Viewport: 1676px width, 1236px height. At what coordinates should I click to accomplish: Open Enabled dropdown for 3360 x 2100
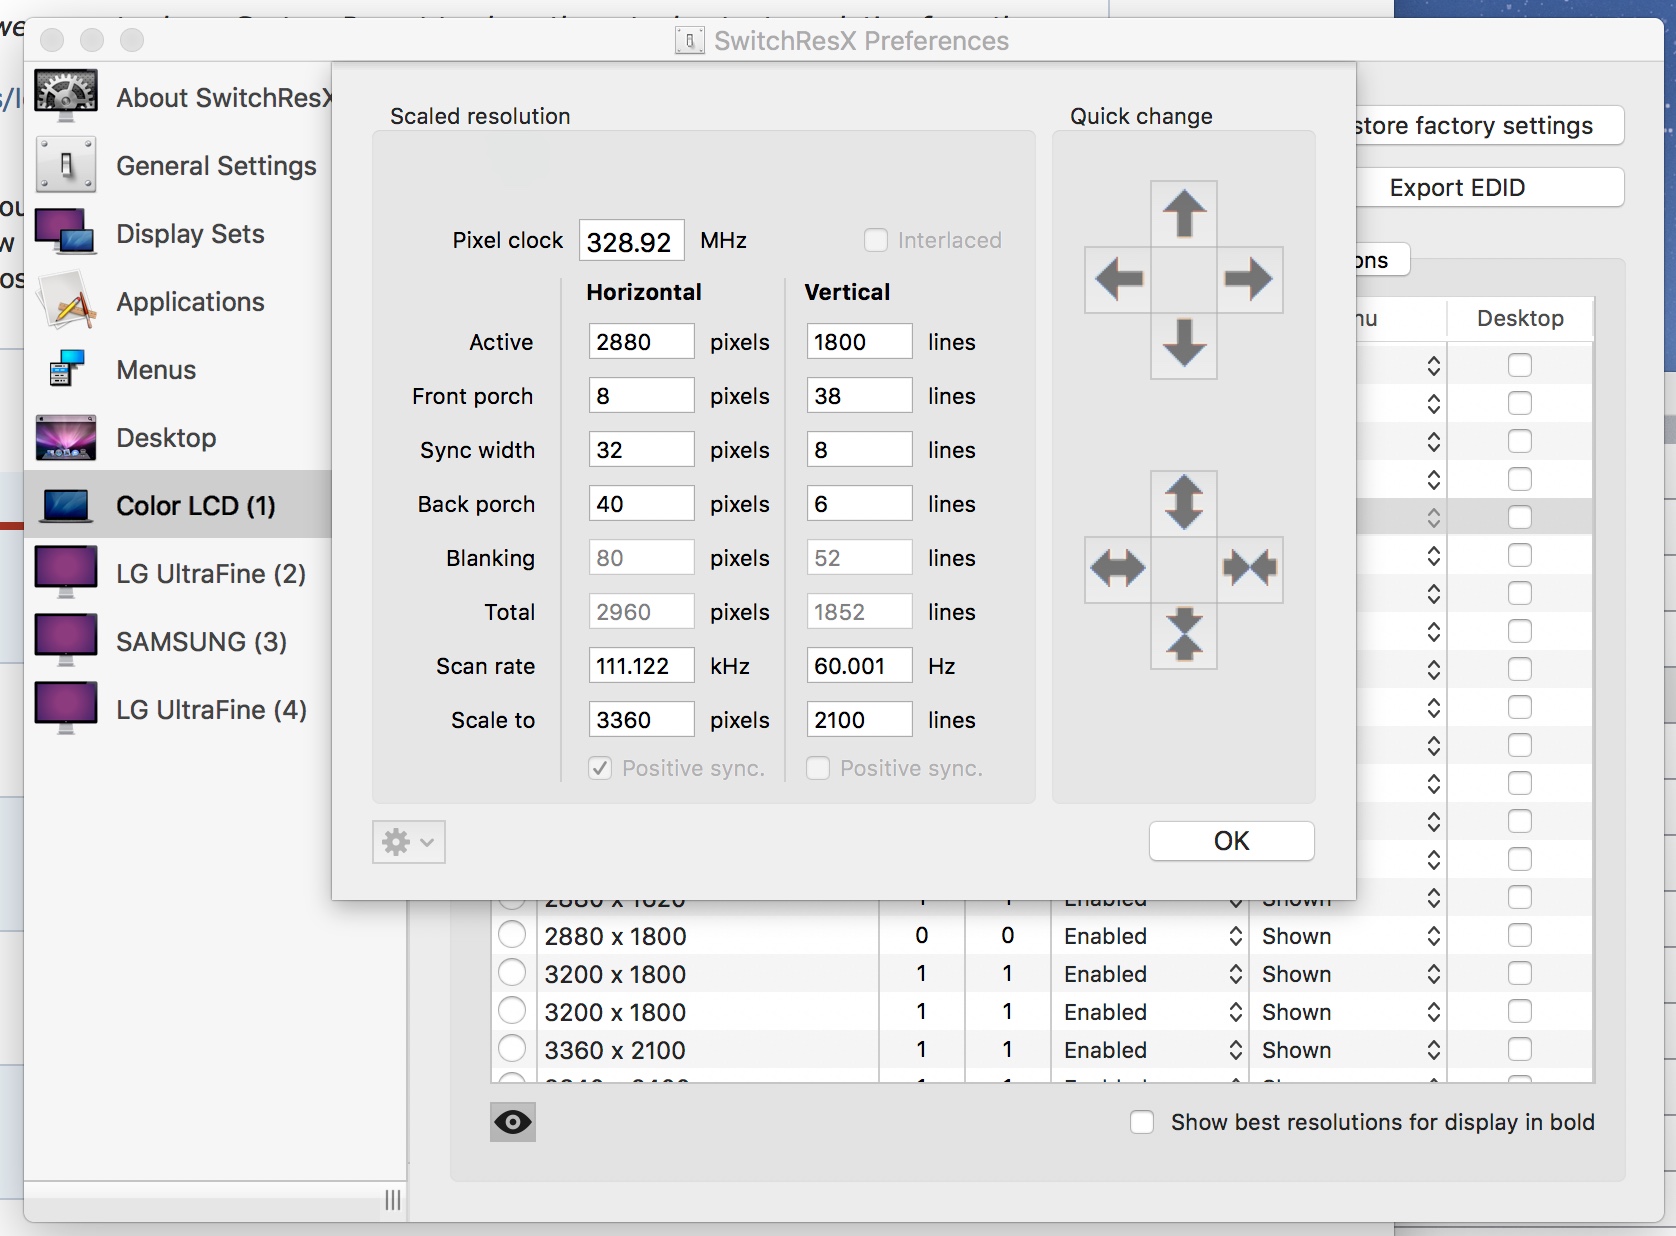pyautogui.click(x=1152, y=1050)
